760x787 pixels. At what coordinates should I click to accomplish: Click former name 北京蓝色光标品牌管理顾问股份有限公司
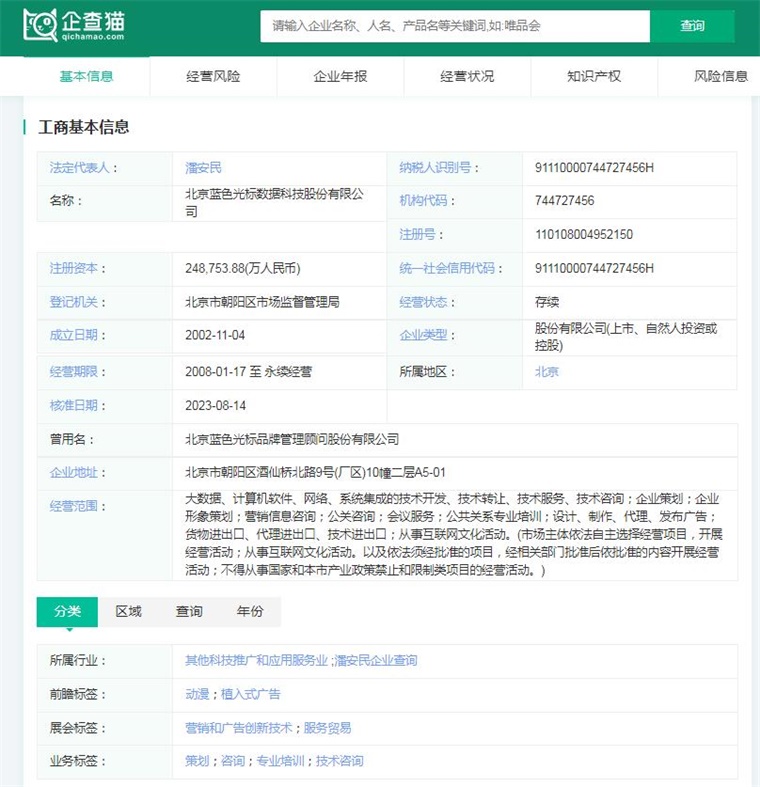point(292,439)
